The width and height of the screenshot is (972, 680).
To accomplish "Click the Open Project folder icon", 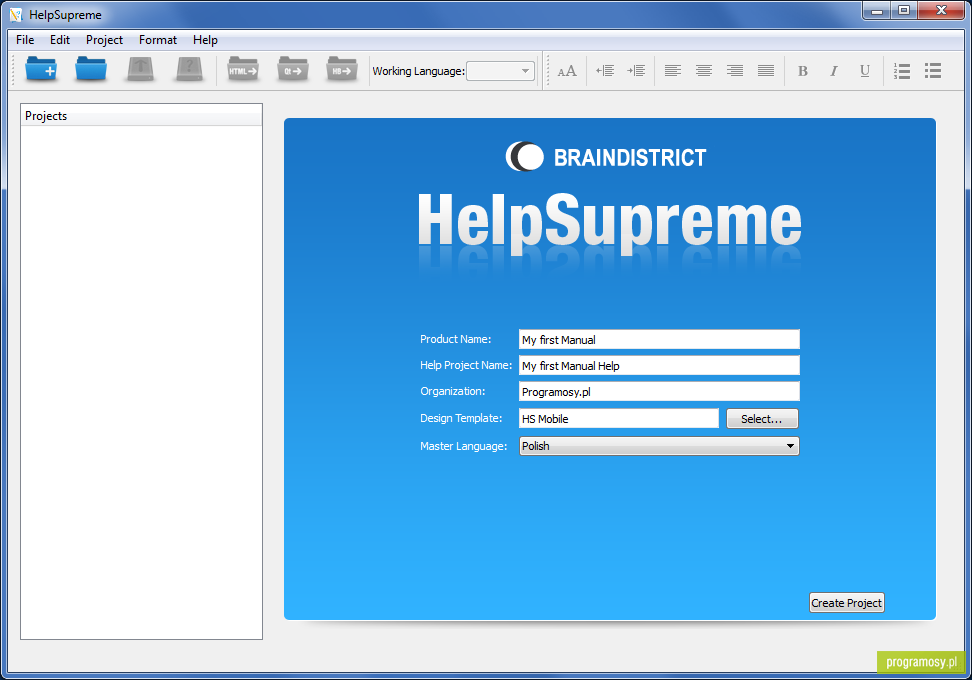I will 91,69.
